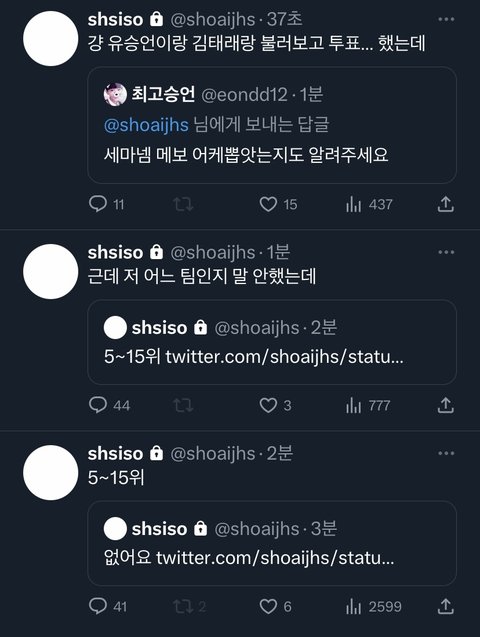This screenshot has height=637, width=480.
Task: Open view stats showing 777
Action: (x=368, y=405)
